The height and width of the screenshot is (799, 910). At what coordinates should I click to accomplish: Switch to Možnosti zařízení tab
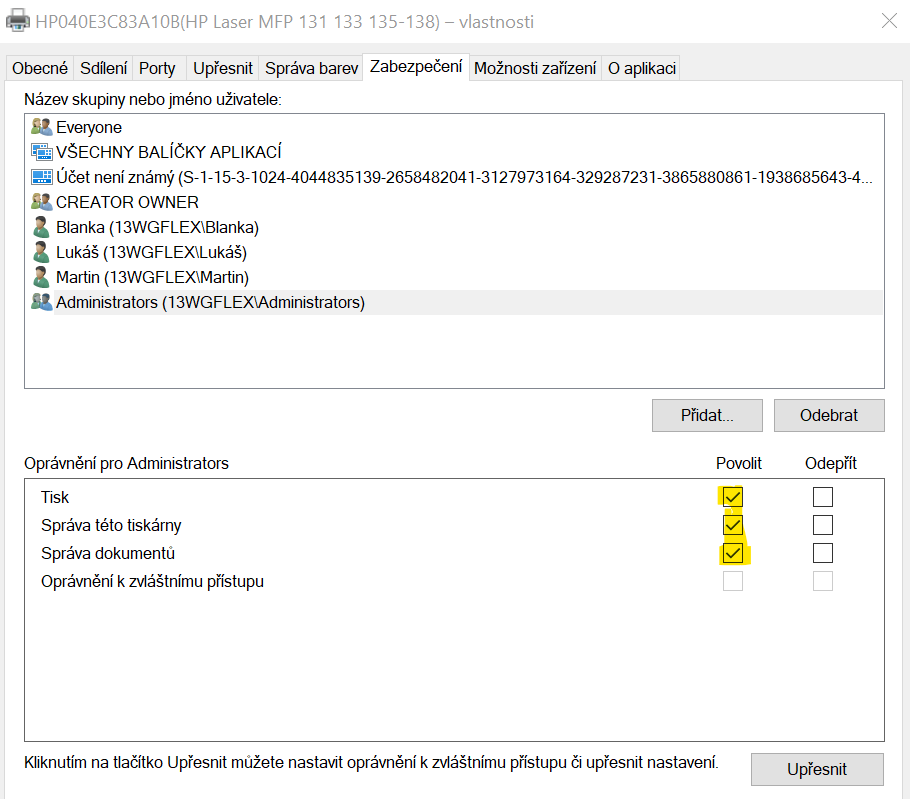[x=535, y=68]
